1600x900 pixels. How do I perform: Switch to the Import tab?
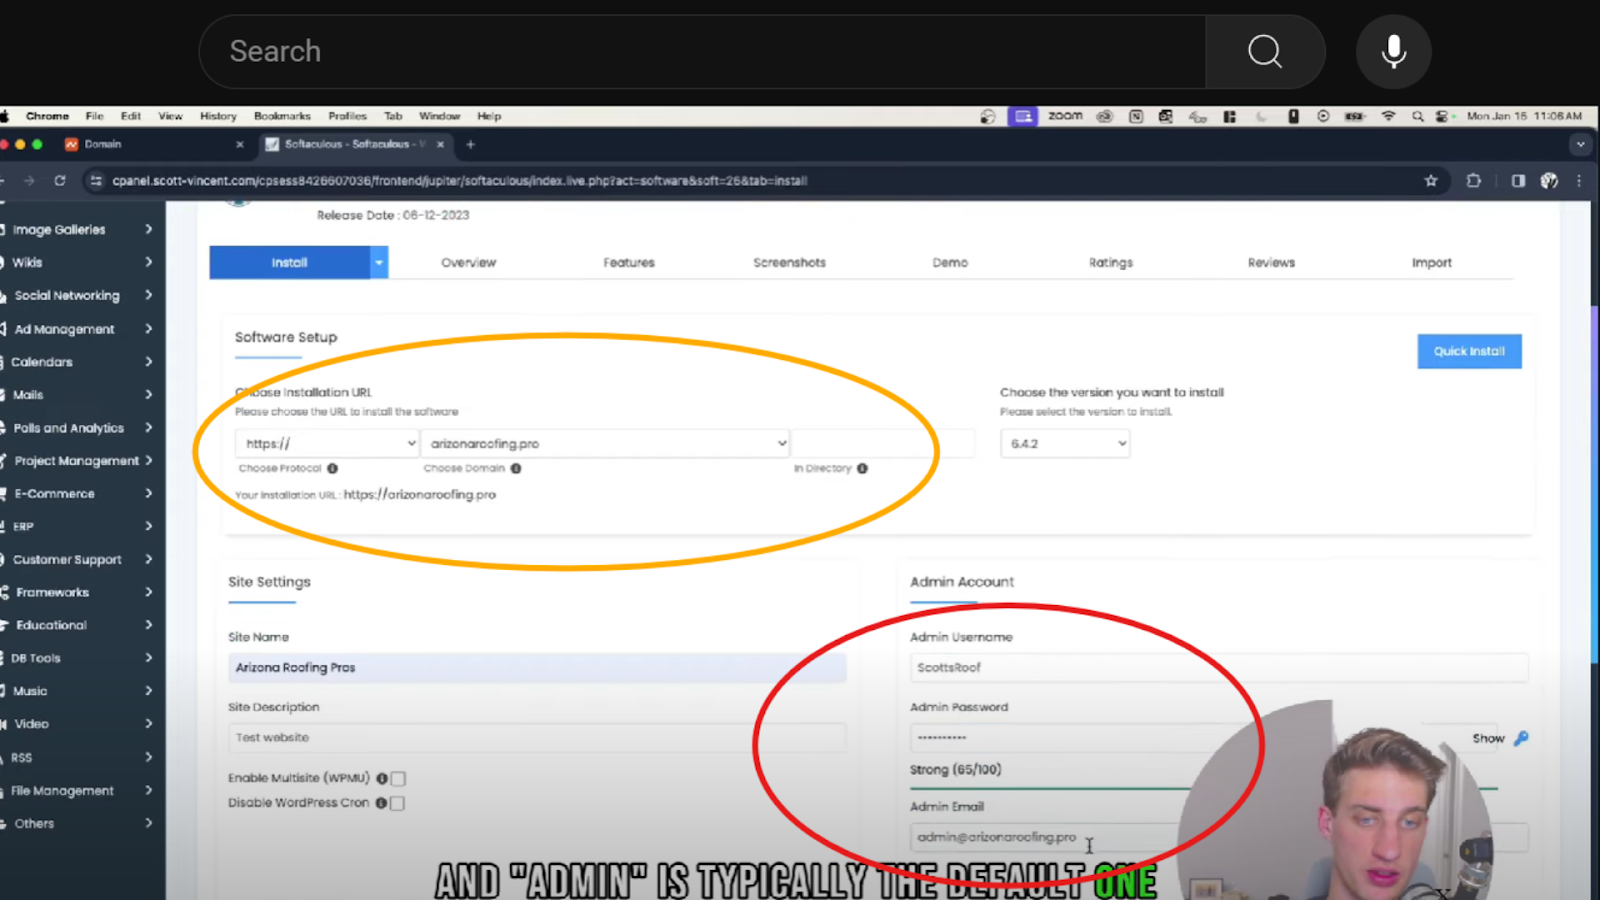tap(1431, 262)
